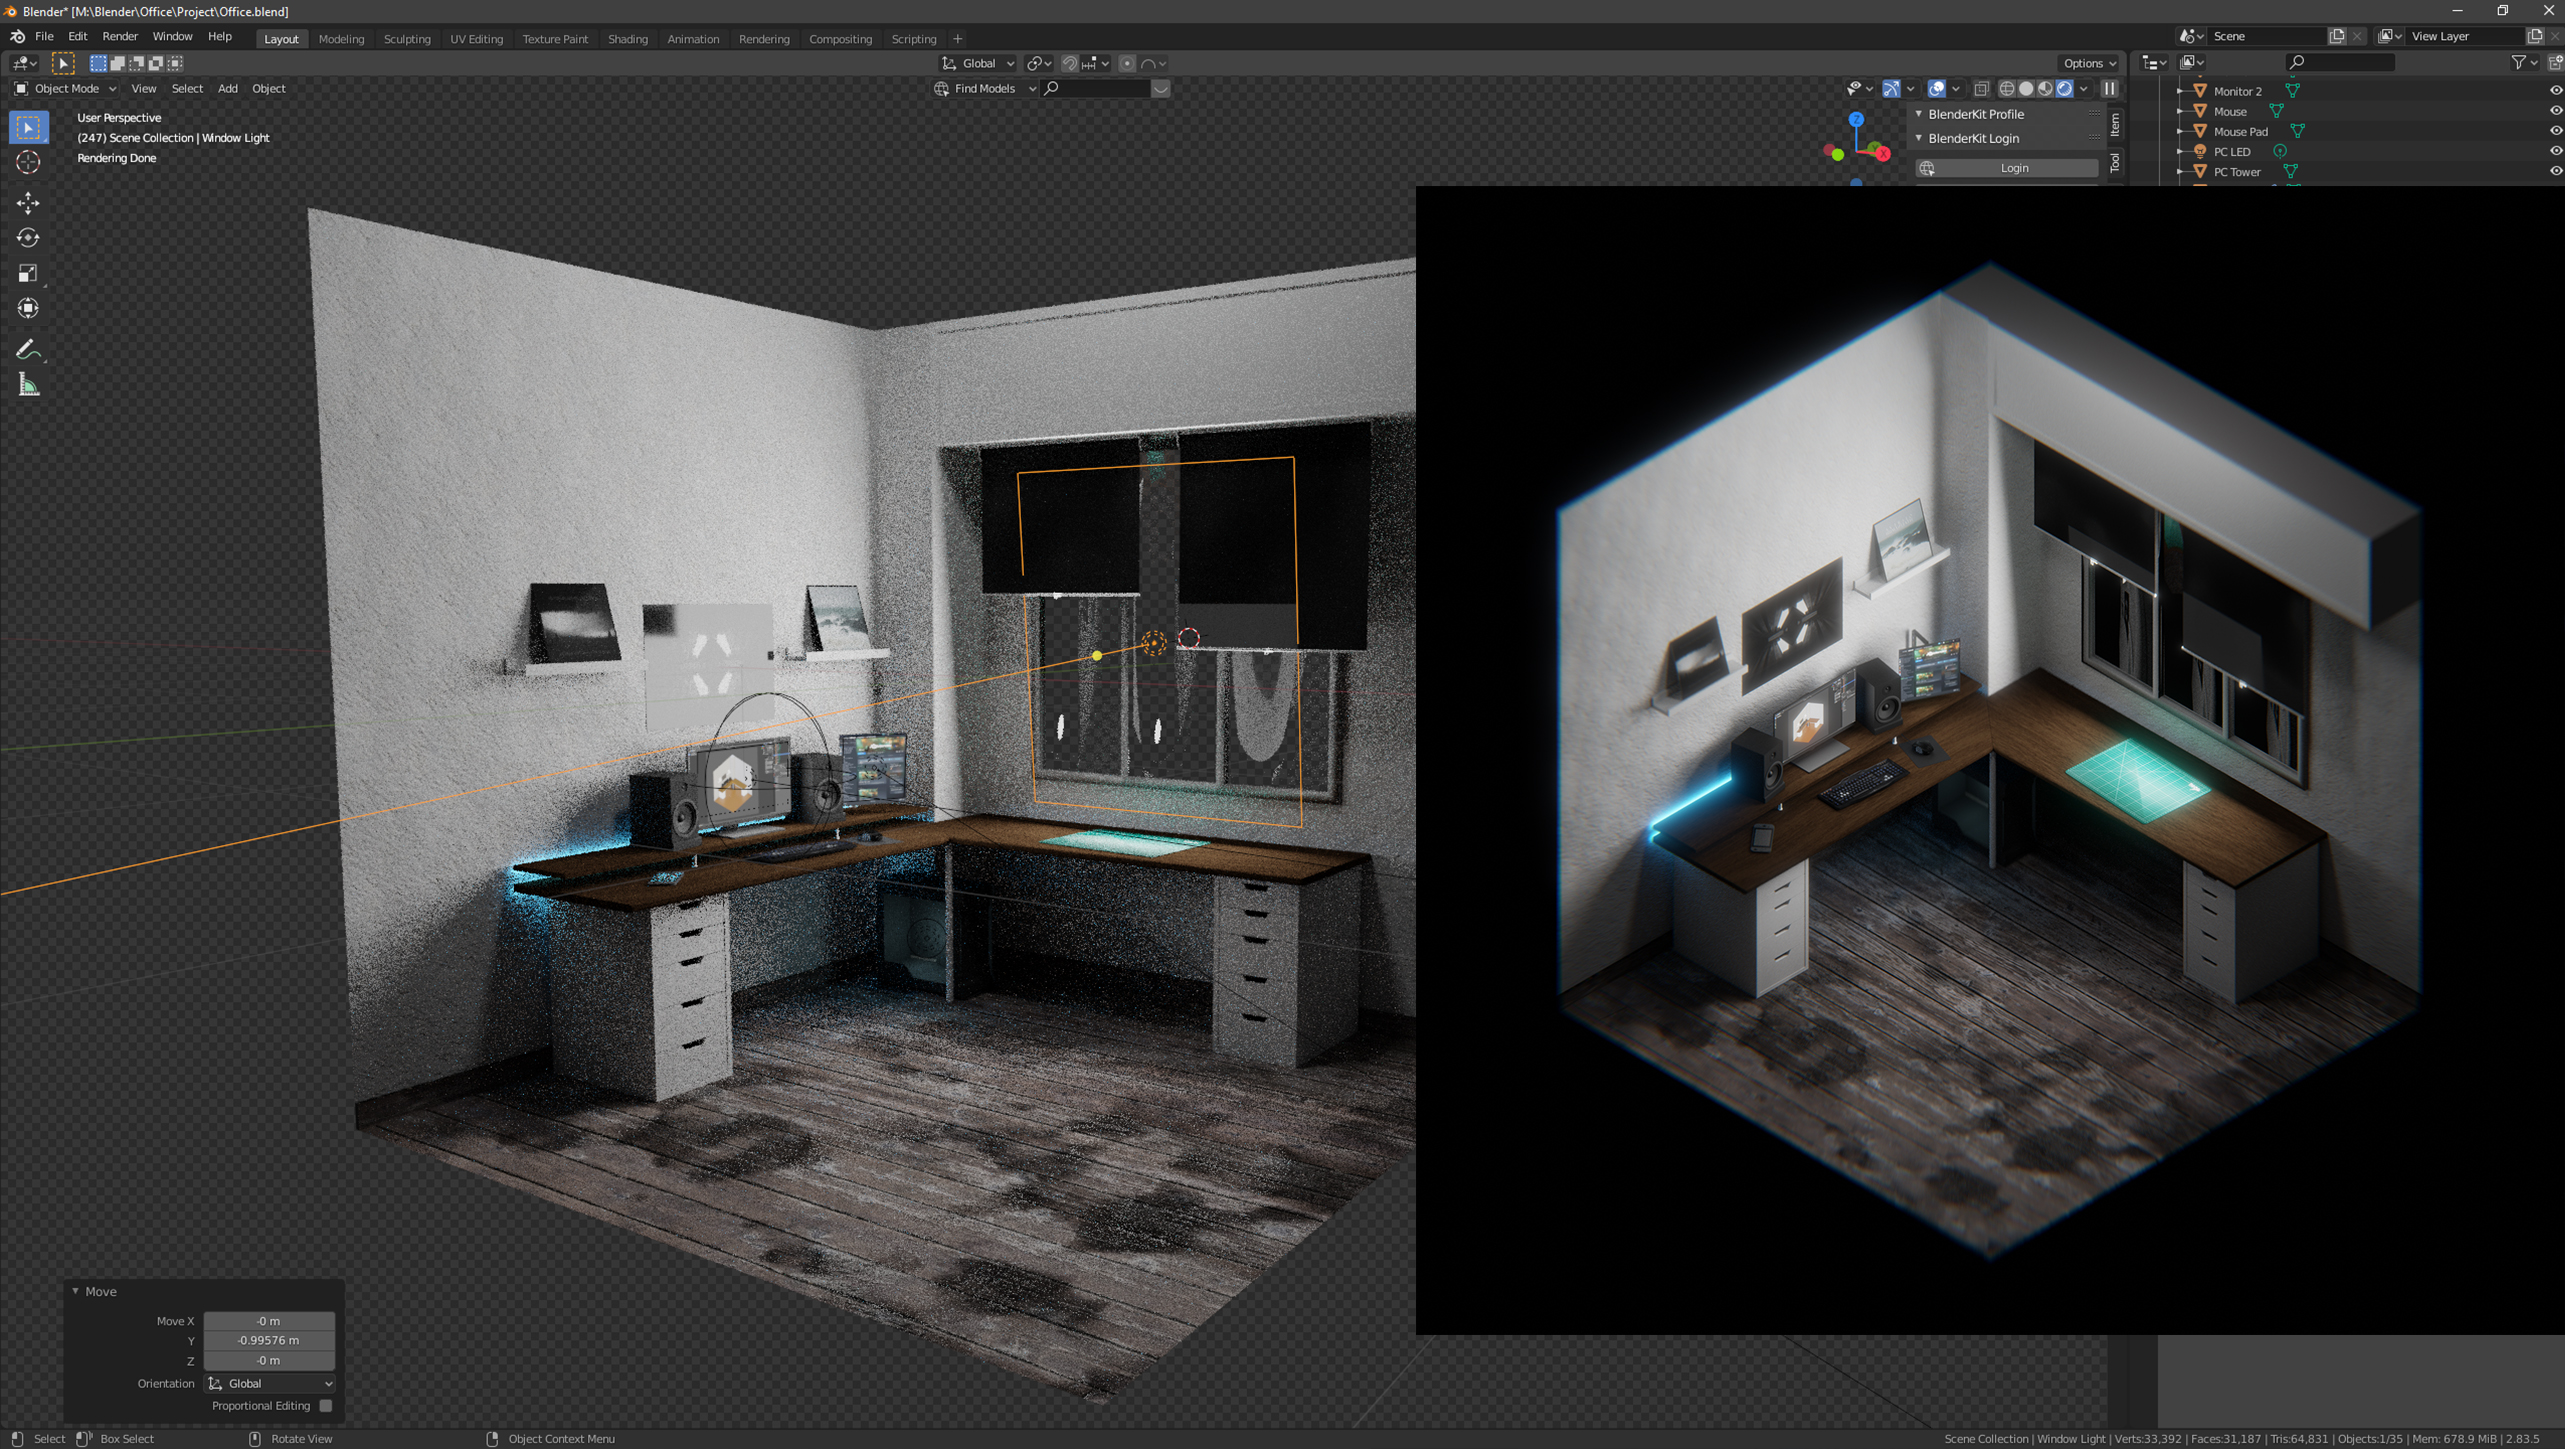The height and width of the screenshot is (1449, 2565).
Task: Switch viewport to Wireframe shading
Action: tap(2007, 88)
